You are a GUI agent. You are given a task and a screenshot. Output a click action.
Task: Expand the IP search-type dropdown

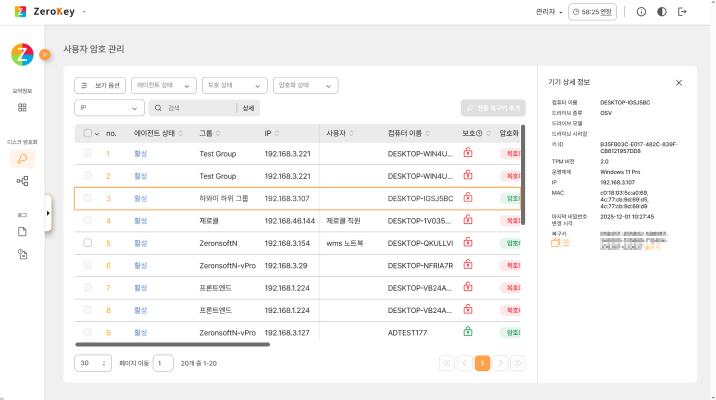109,107
